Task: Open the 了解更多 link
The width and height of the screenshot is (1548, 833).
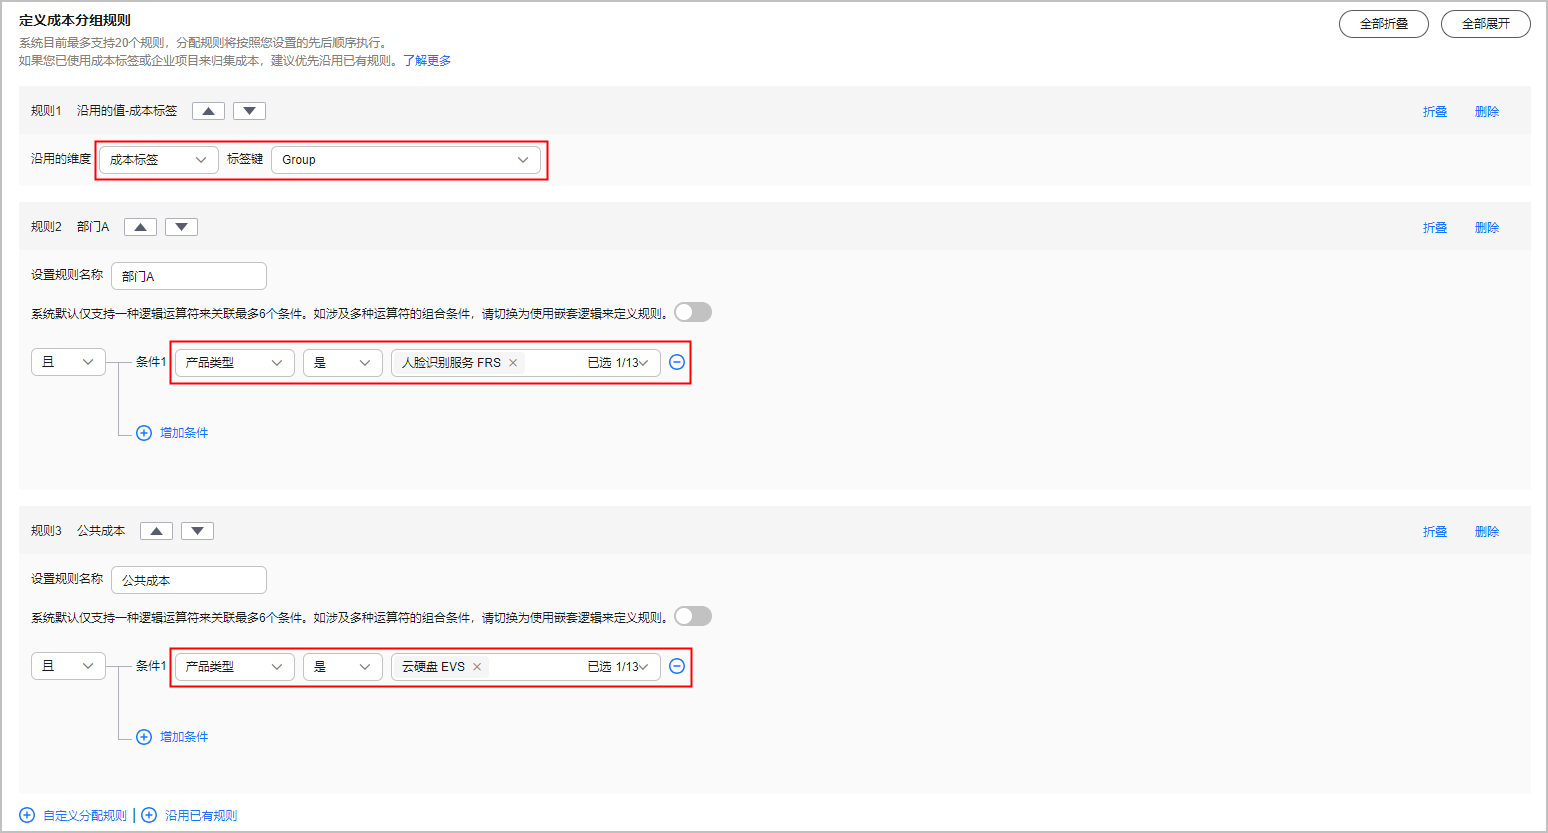Action: (427, 61)
